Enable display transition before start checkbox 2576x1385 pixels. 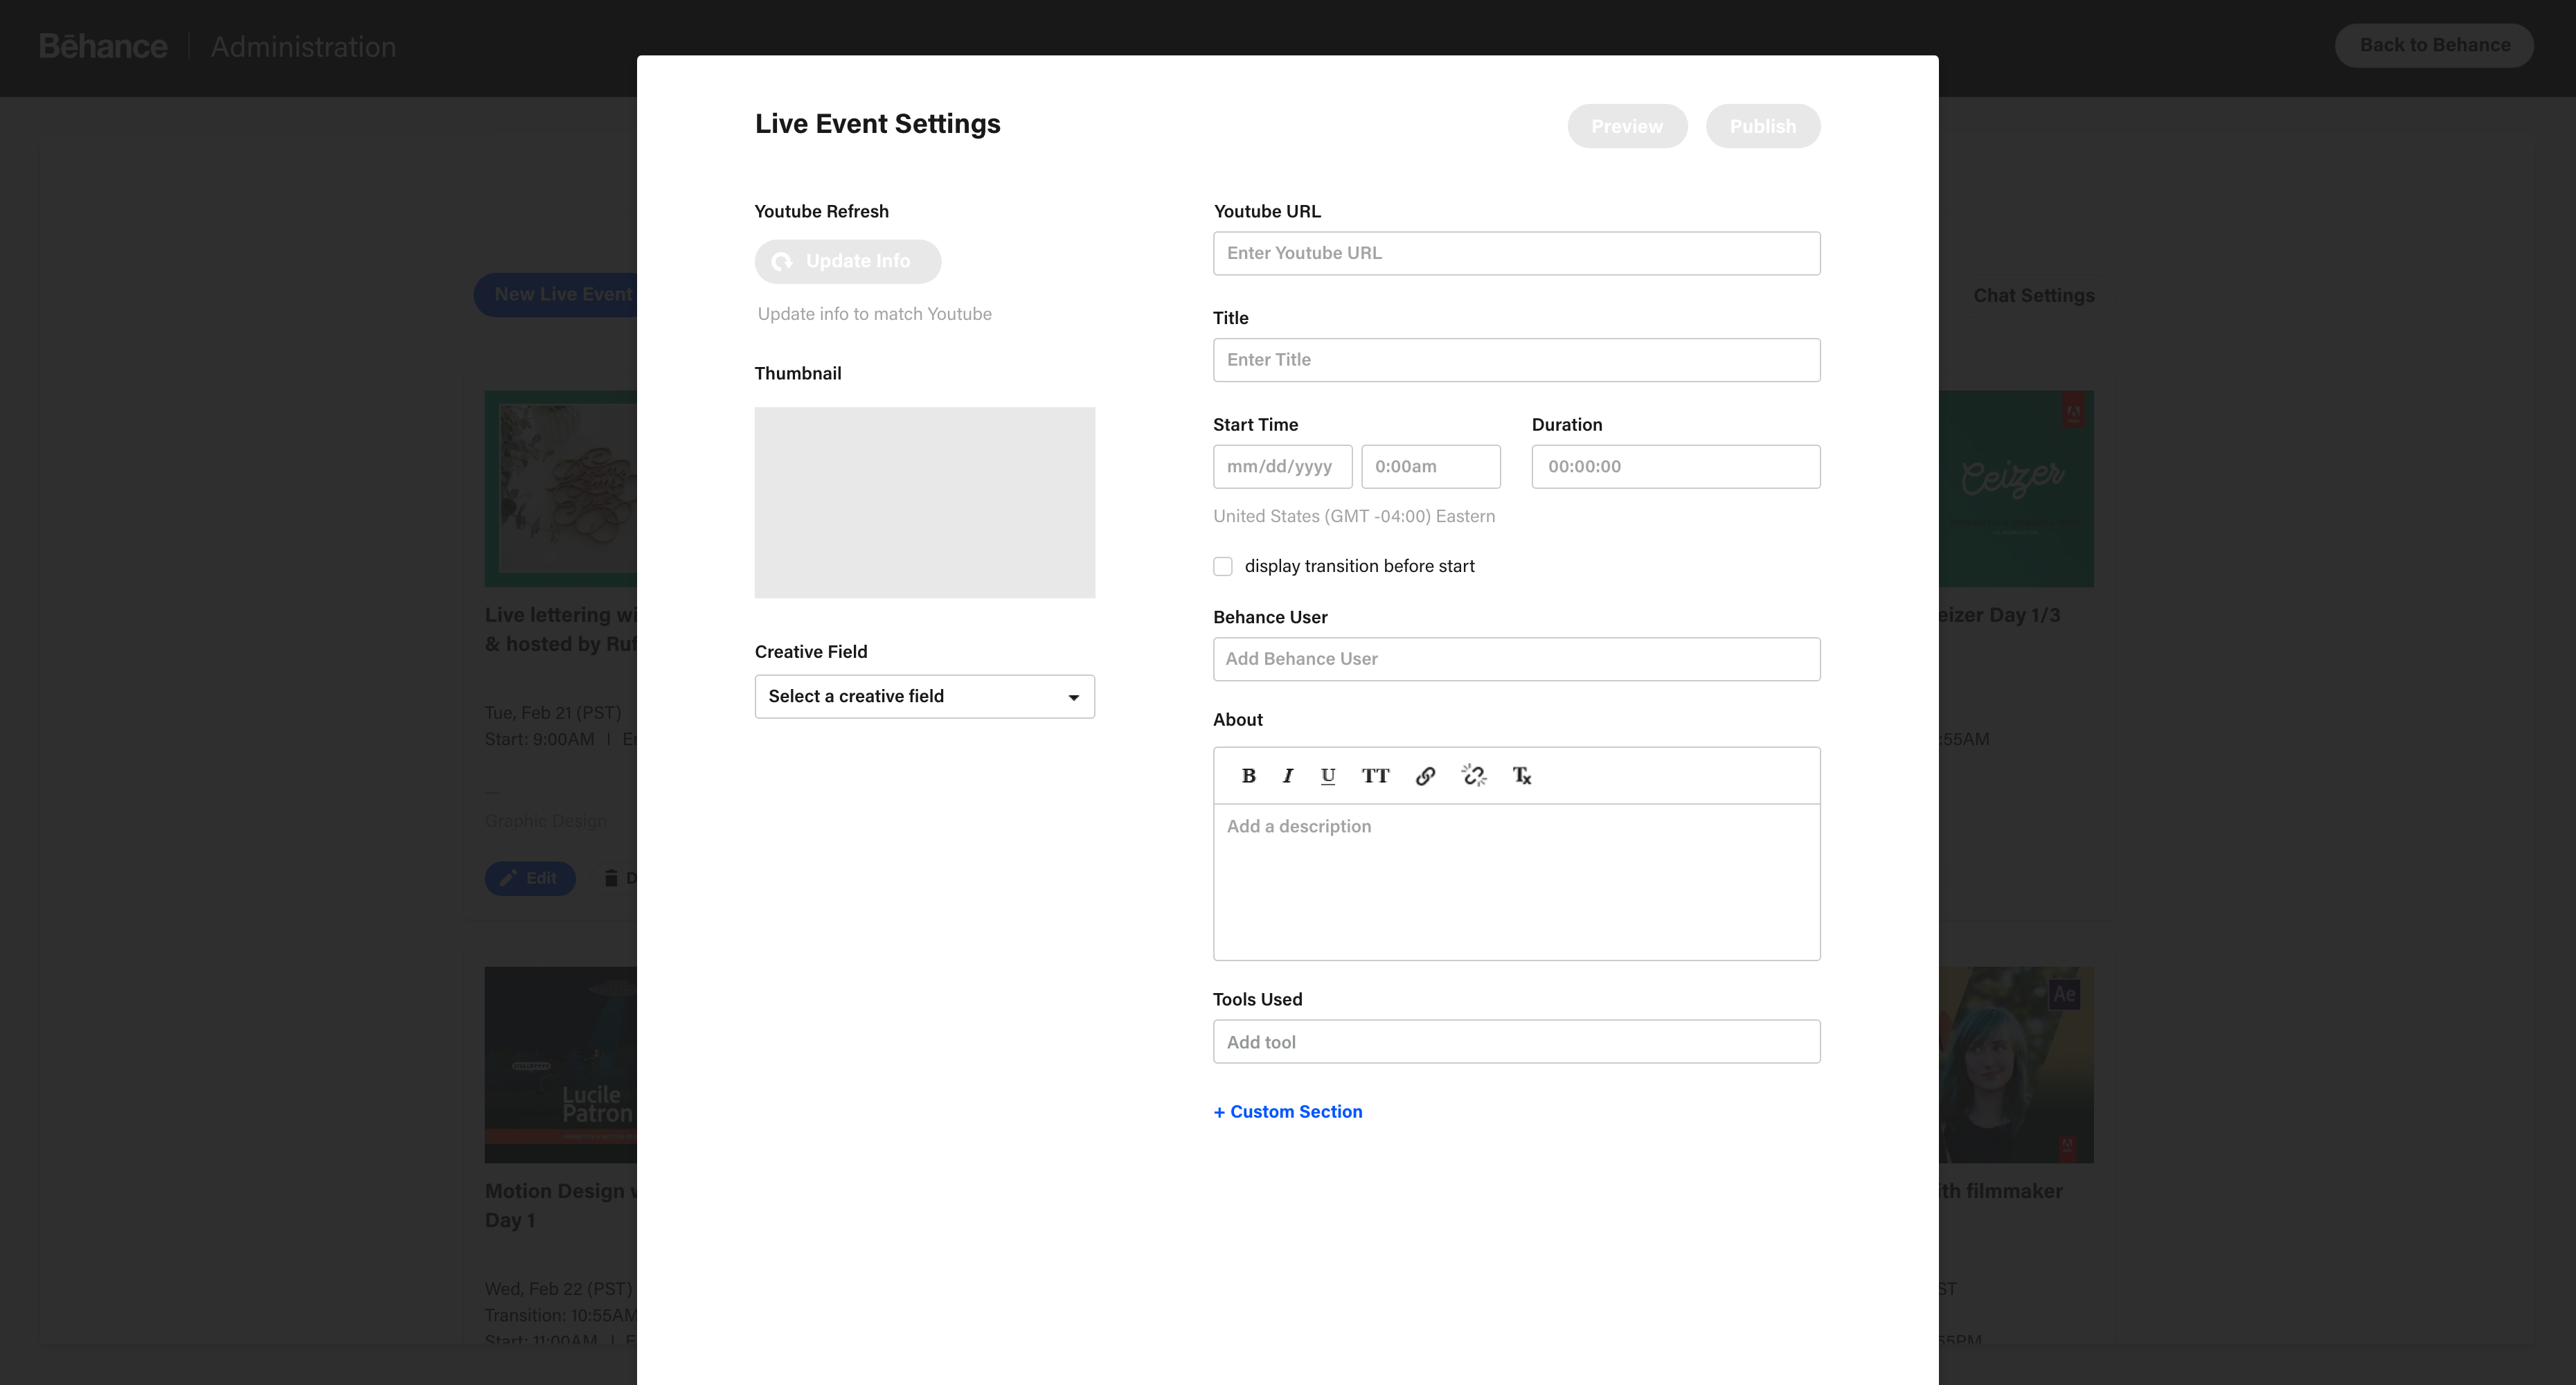pos(1223,567)
